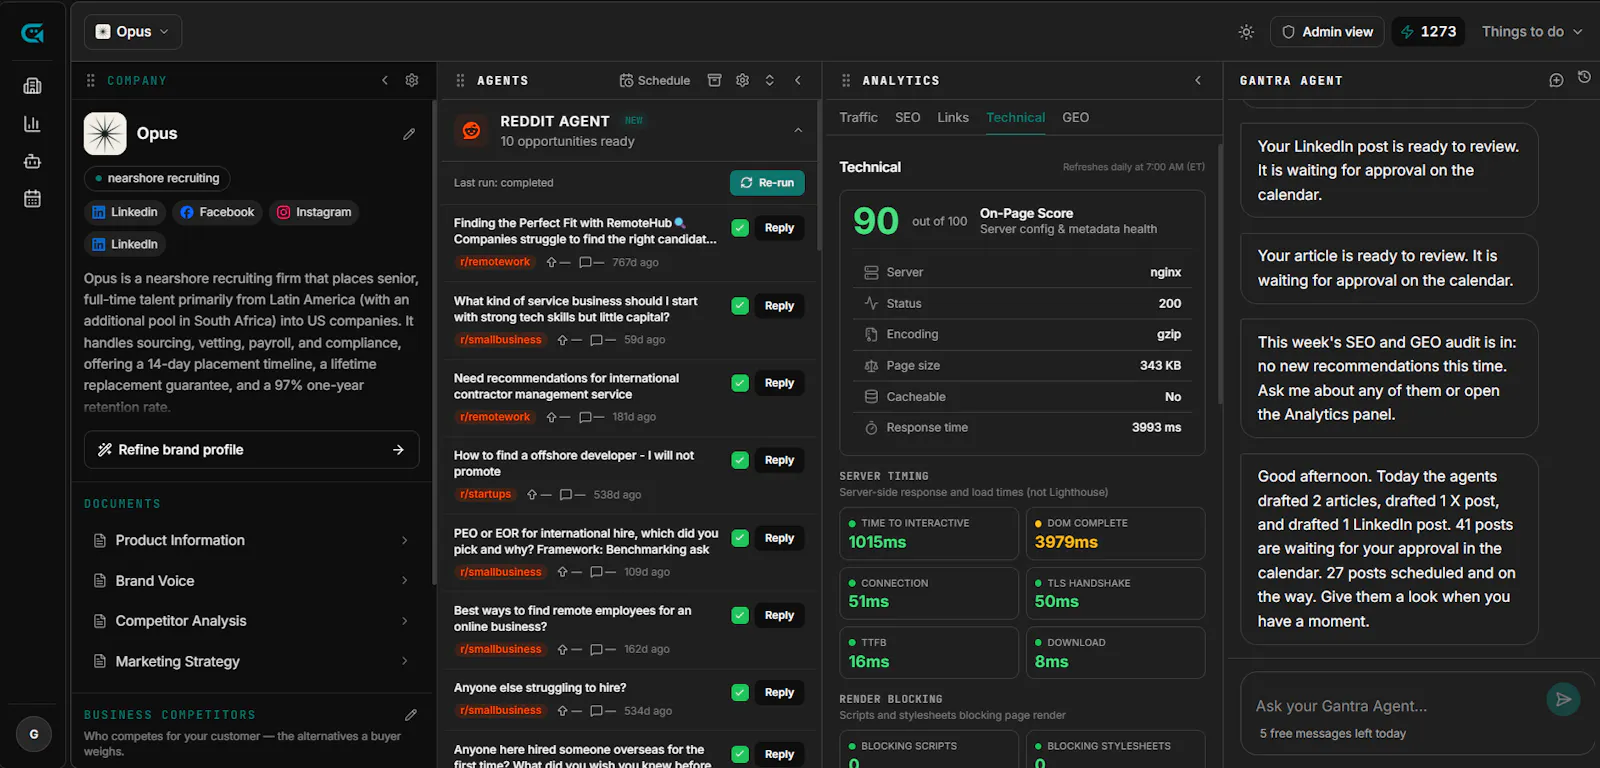Reply to 'Anyone else struggling to hire?'

(779, 692)
